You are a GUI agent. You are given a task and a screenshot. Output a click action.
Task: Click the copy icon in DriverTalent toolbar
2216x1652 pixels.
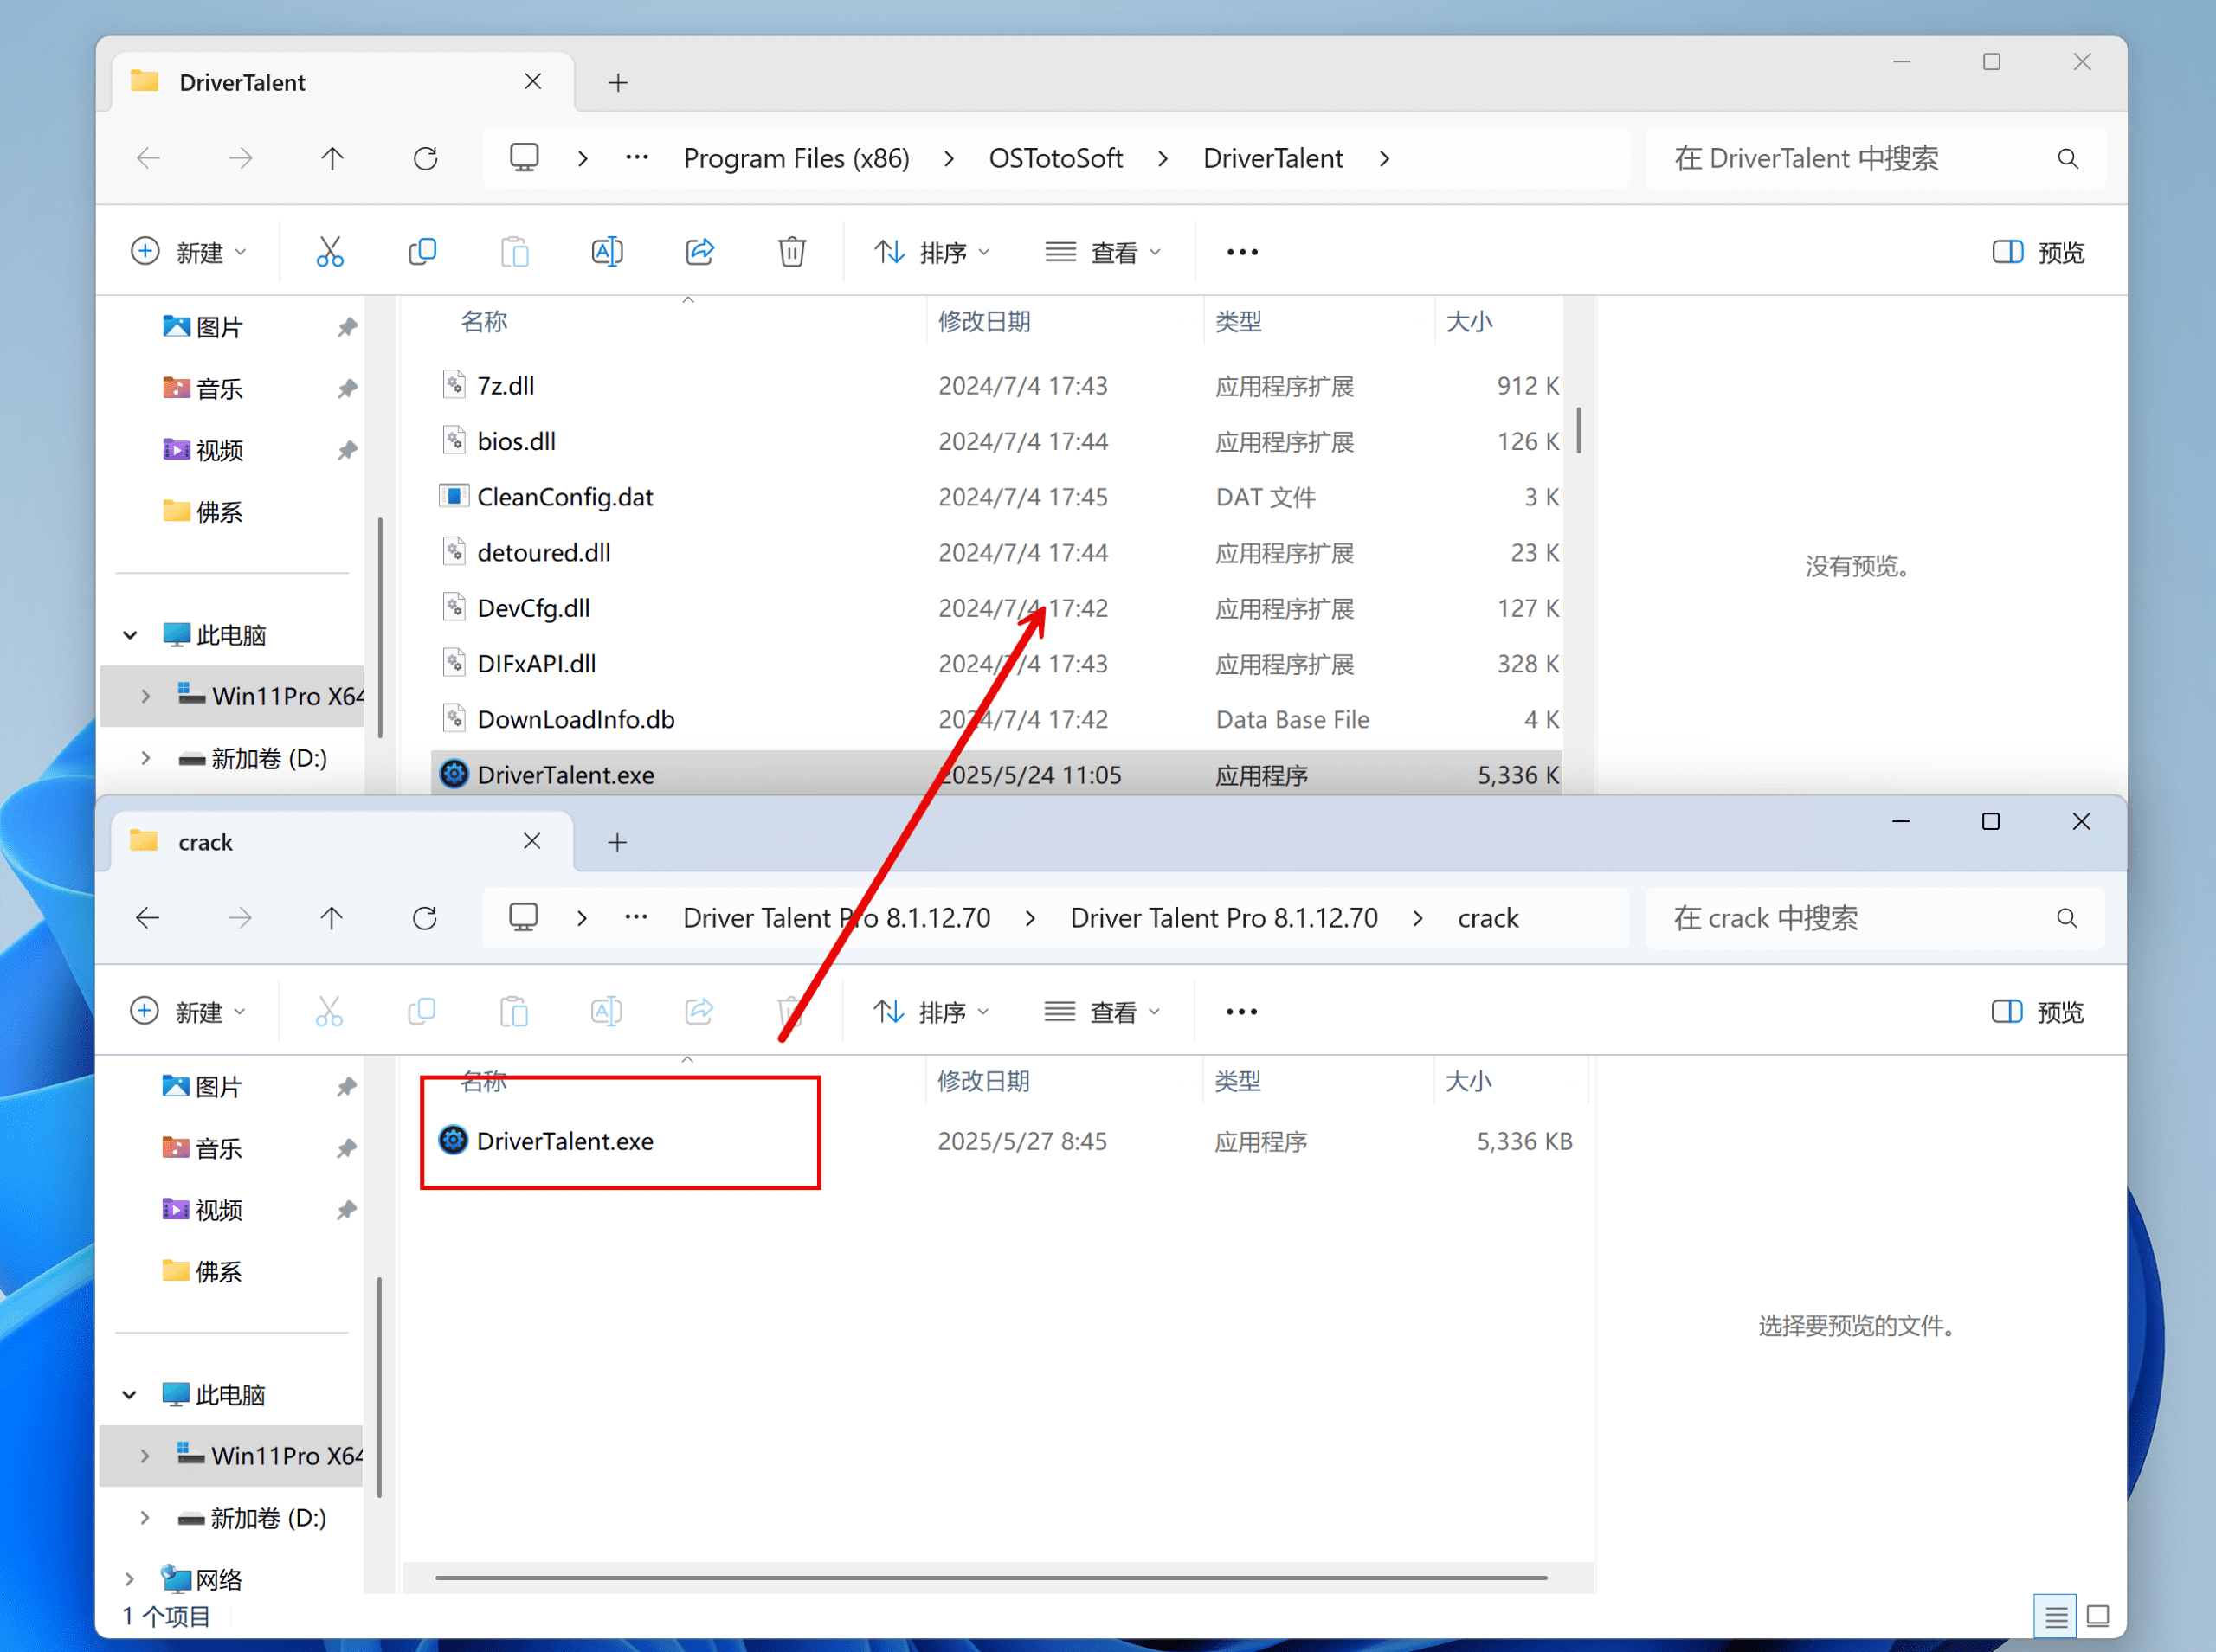coord(422,252)
